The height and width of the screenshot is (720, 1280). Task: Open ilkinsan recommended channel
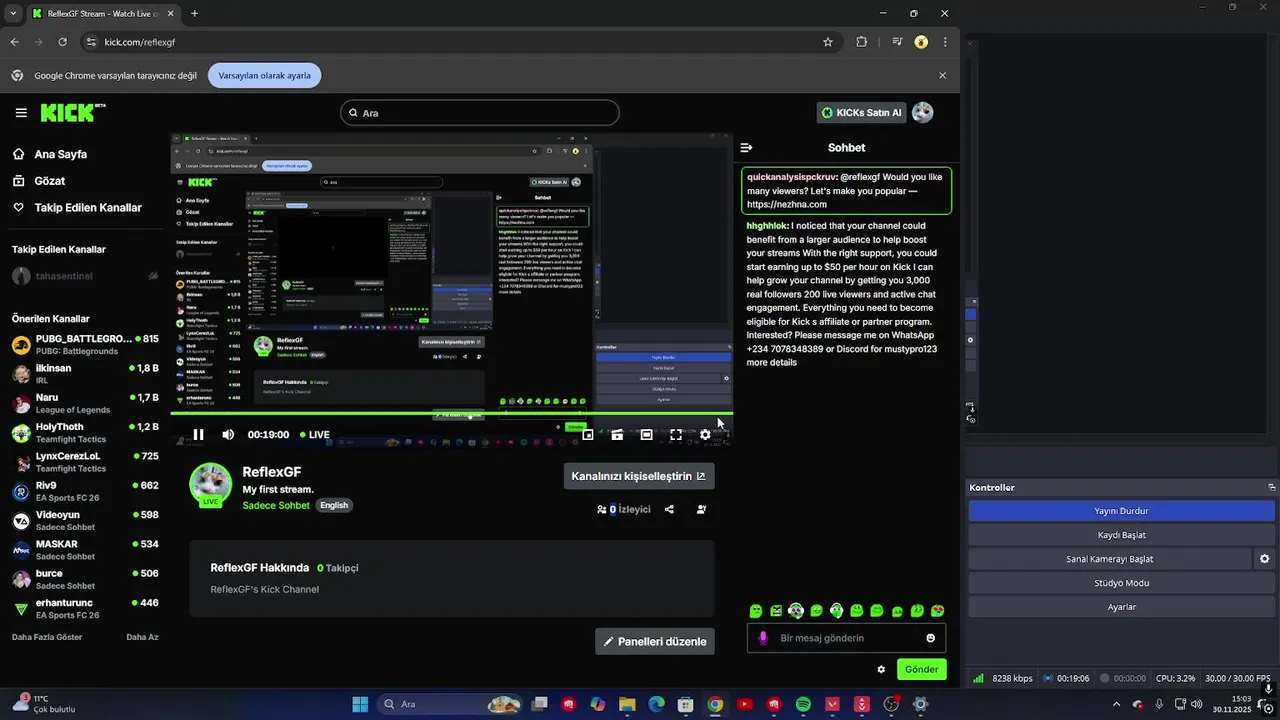pyautogui.click(x=85, y=374)
